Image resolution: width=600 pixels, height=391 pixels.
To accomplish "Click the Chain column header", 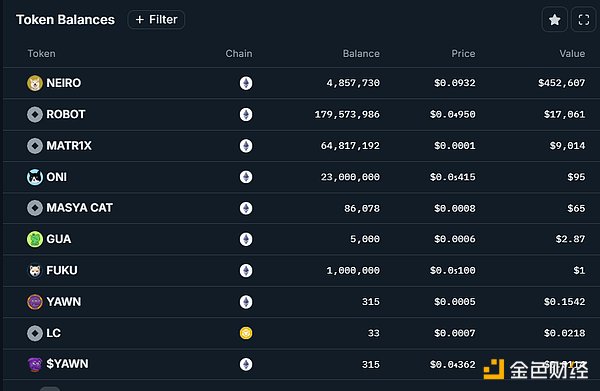I will pyautogui.click(x=239, y=54).
